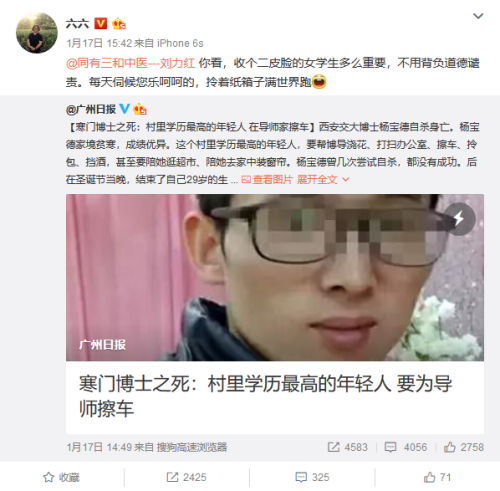Open the @广州日报 account link
Viewport: 500px width, 491px height.
(91, 109)
